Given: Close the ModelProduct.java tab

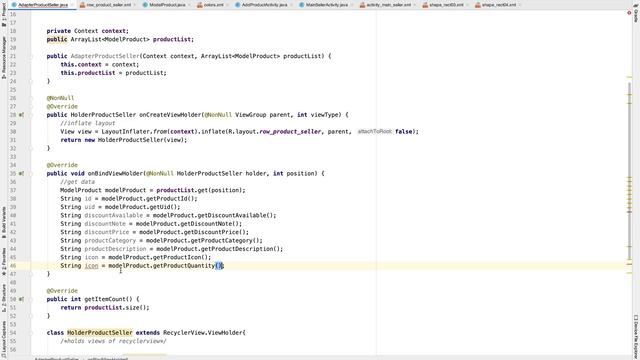Looking at the screenshot, I should tap(189, 5).
